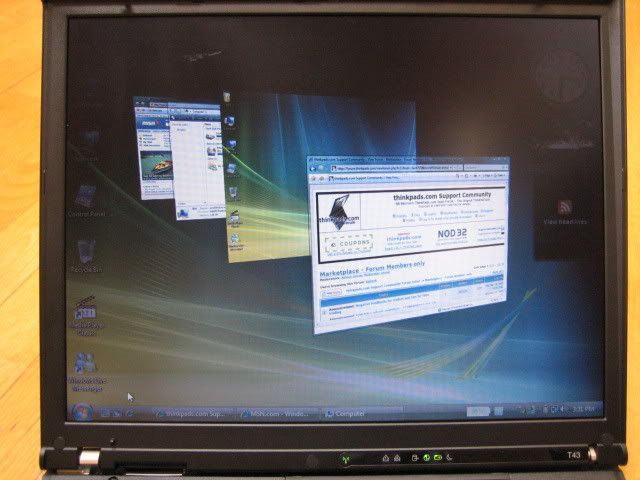The image size is (640, 480).
Task: Open the Windows Start orb
Action: [82, 412]
